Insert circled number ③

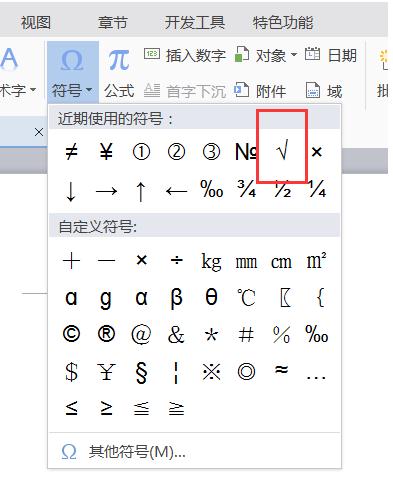tap(211, 152)
